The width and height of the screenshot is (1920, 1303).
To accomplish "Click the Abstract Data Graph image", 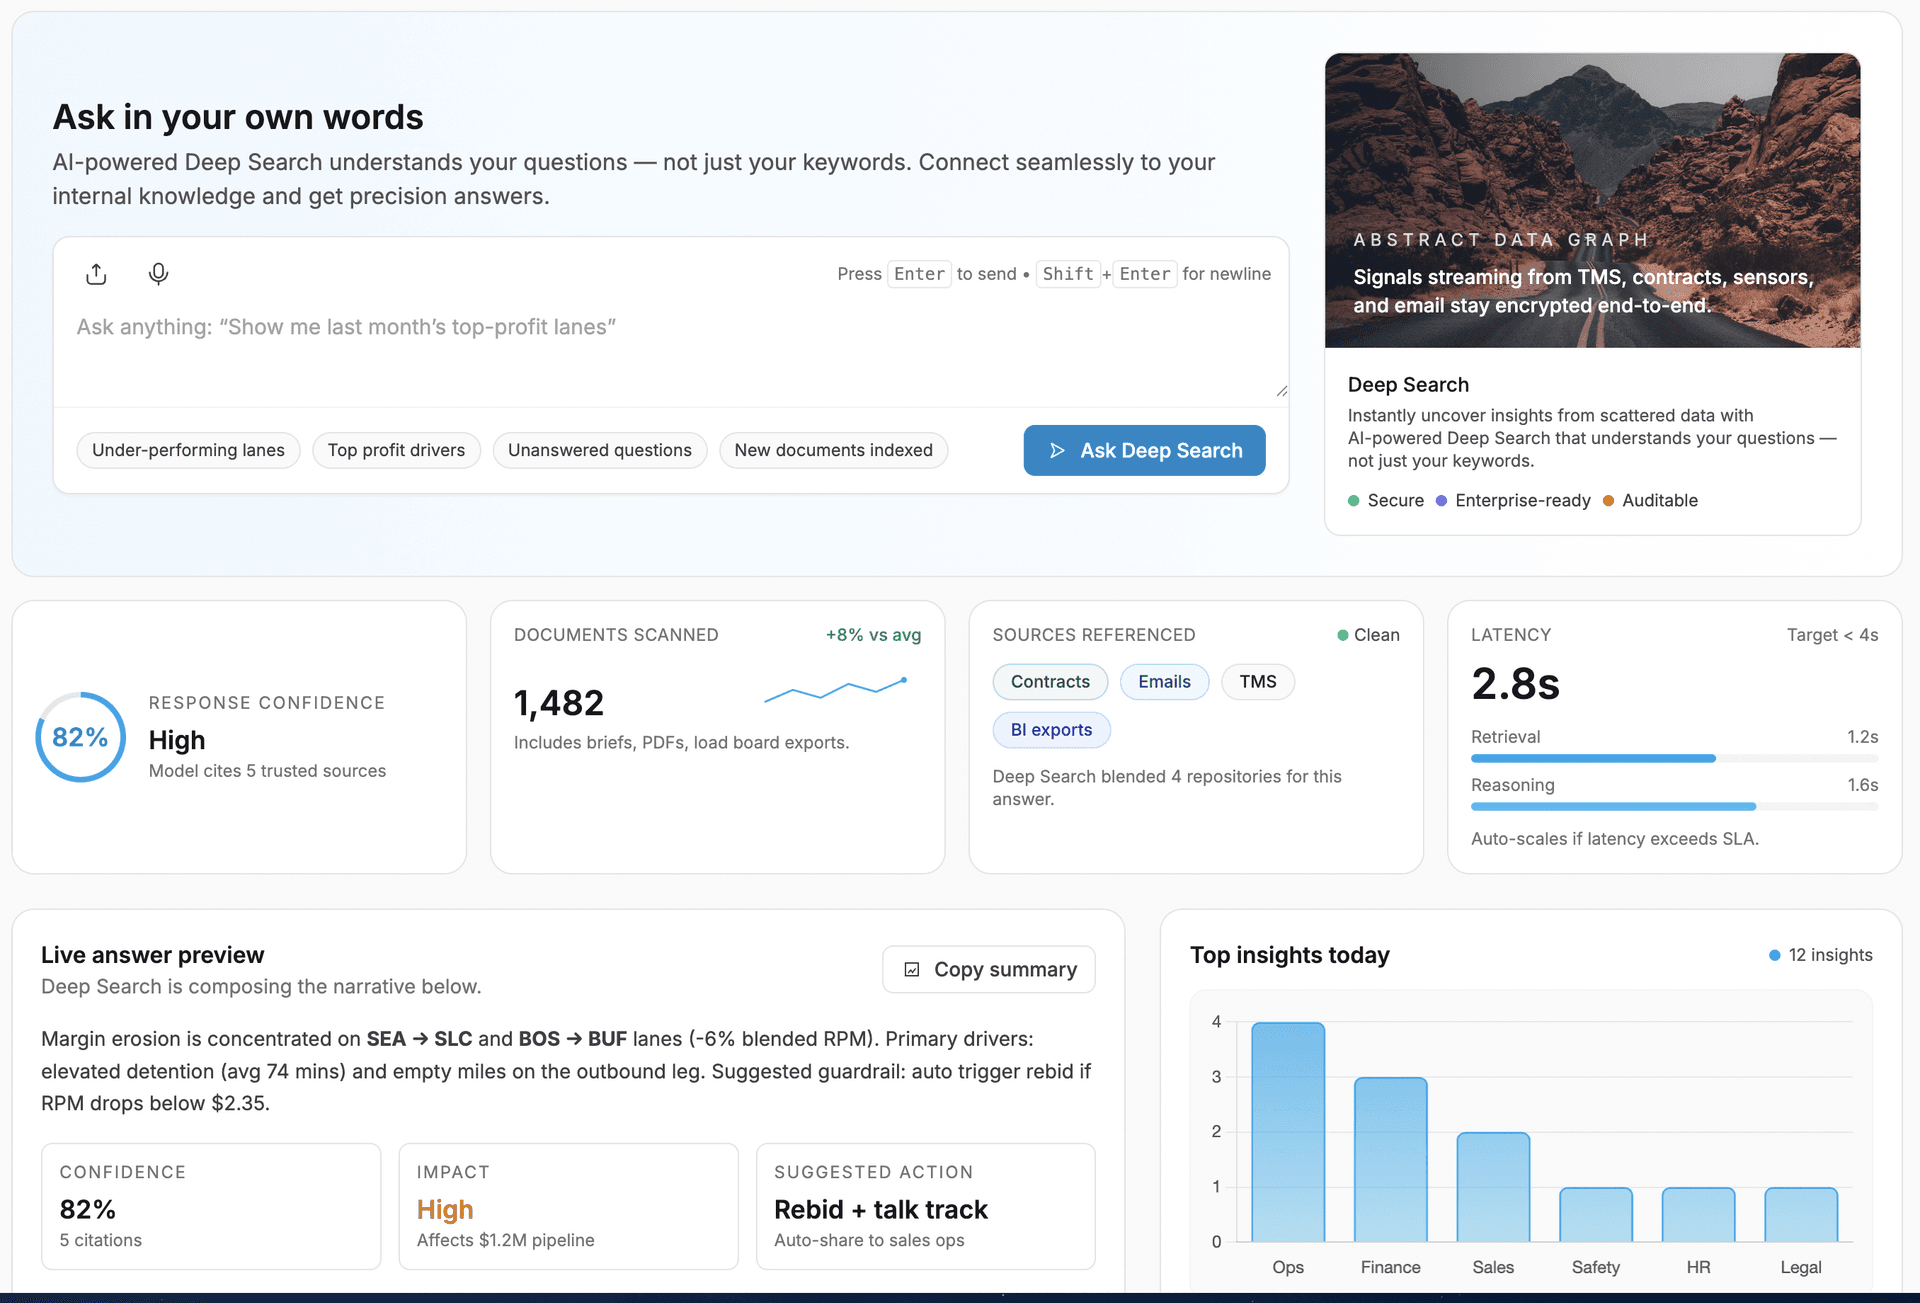I will click(1592, 200).
